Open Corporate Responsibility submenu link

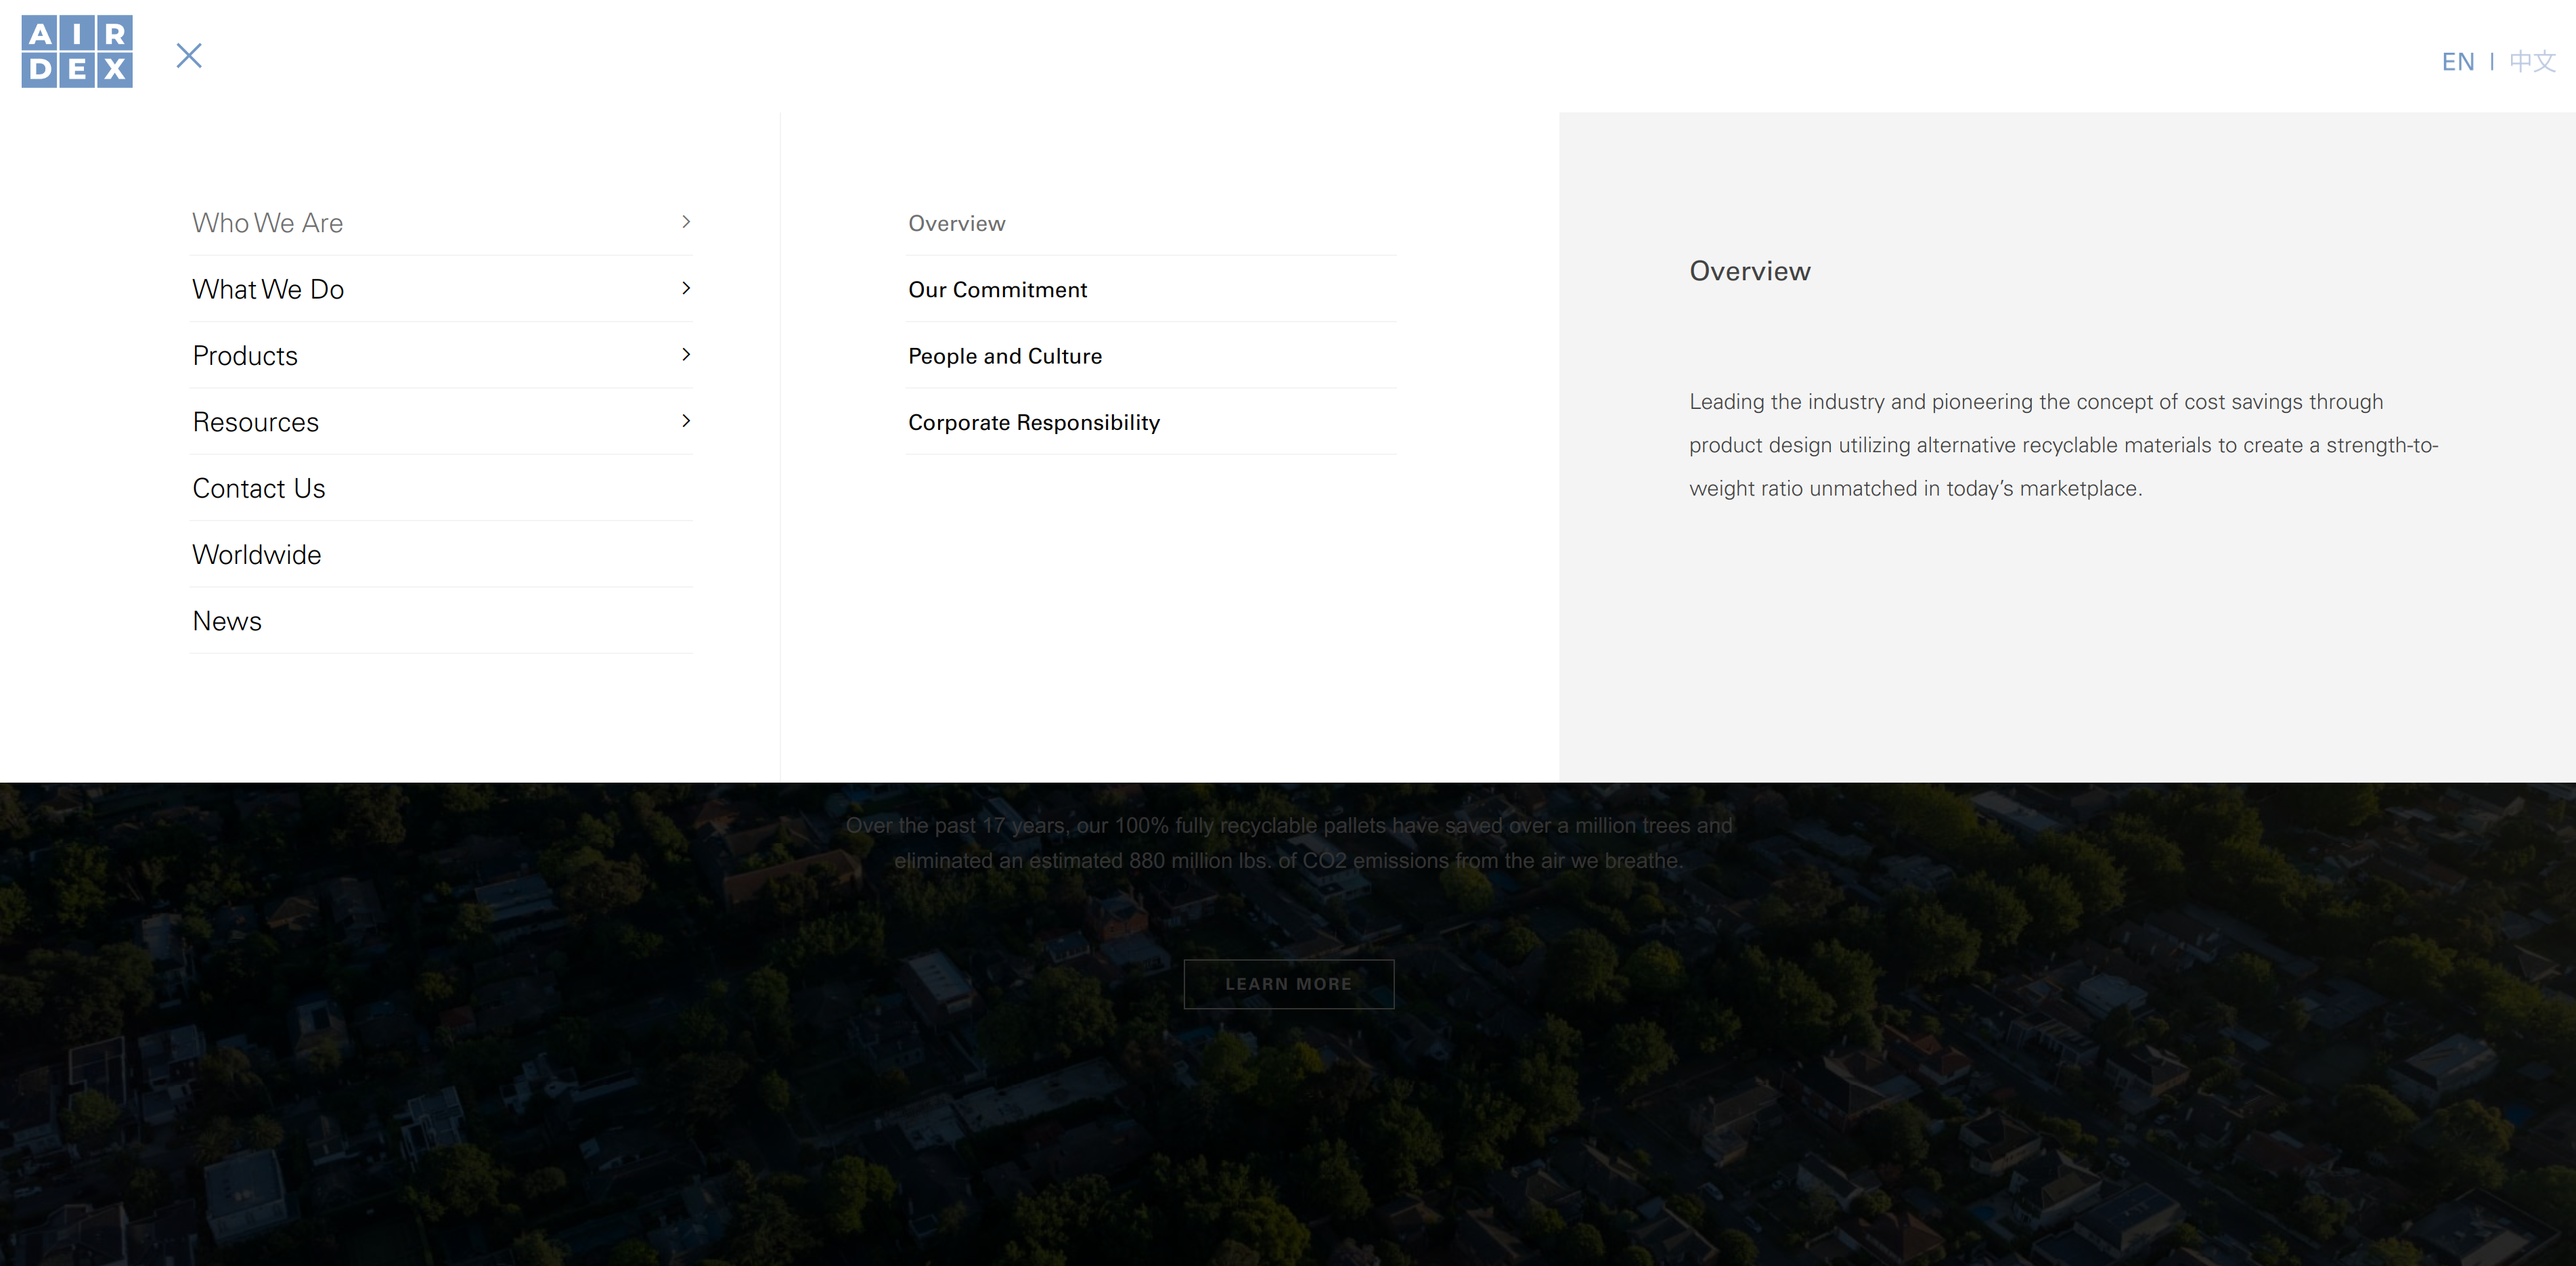1033,422
